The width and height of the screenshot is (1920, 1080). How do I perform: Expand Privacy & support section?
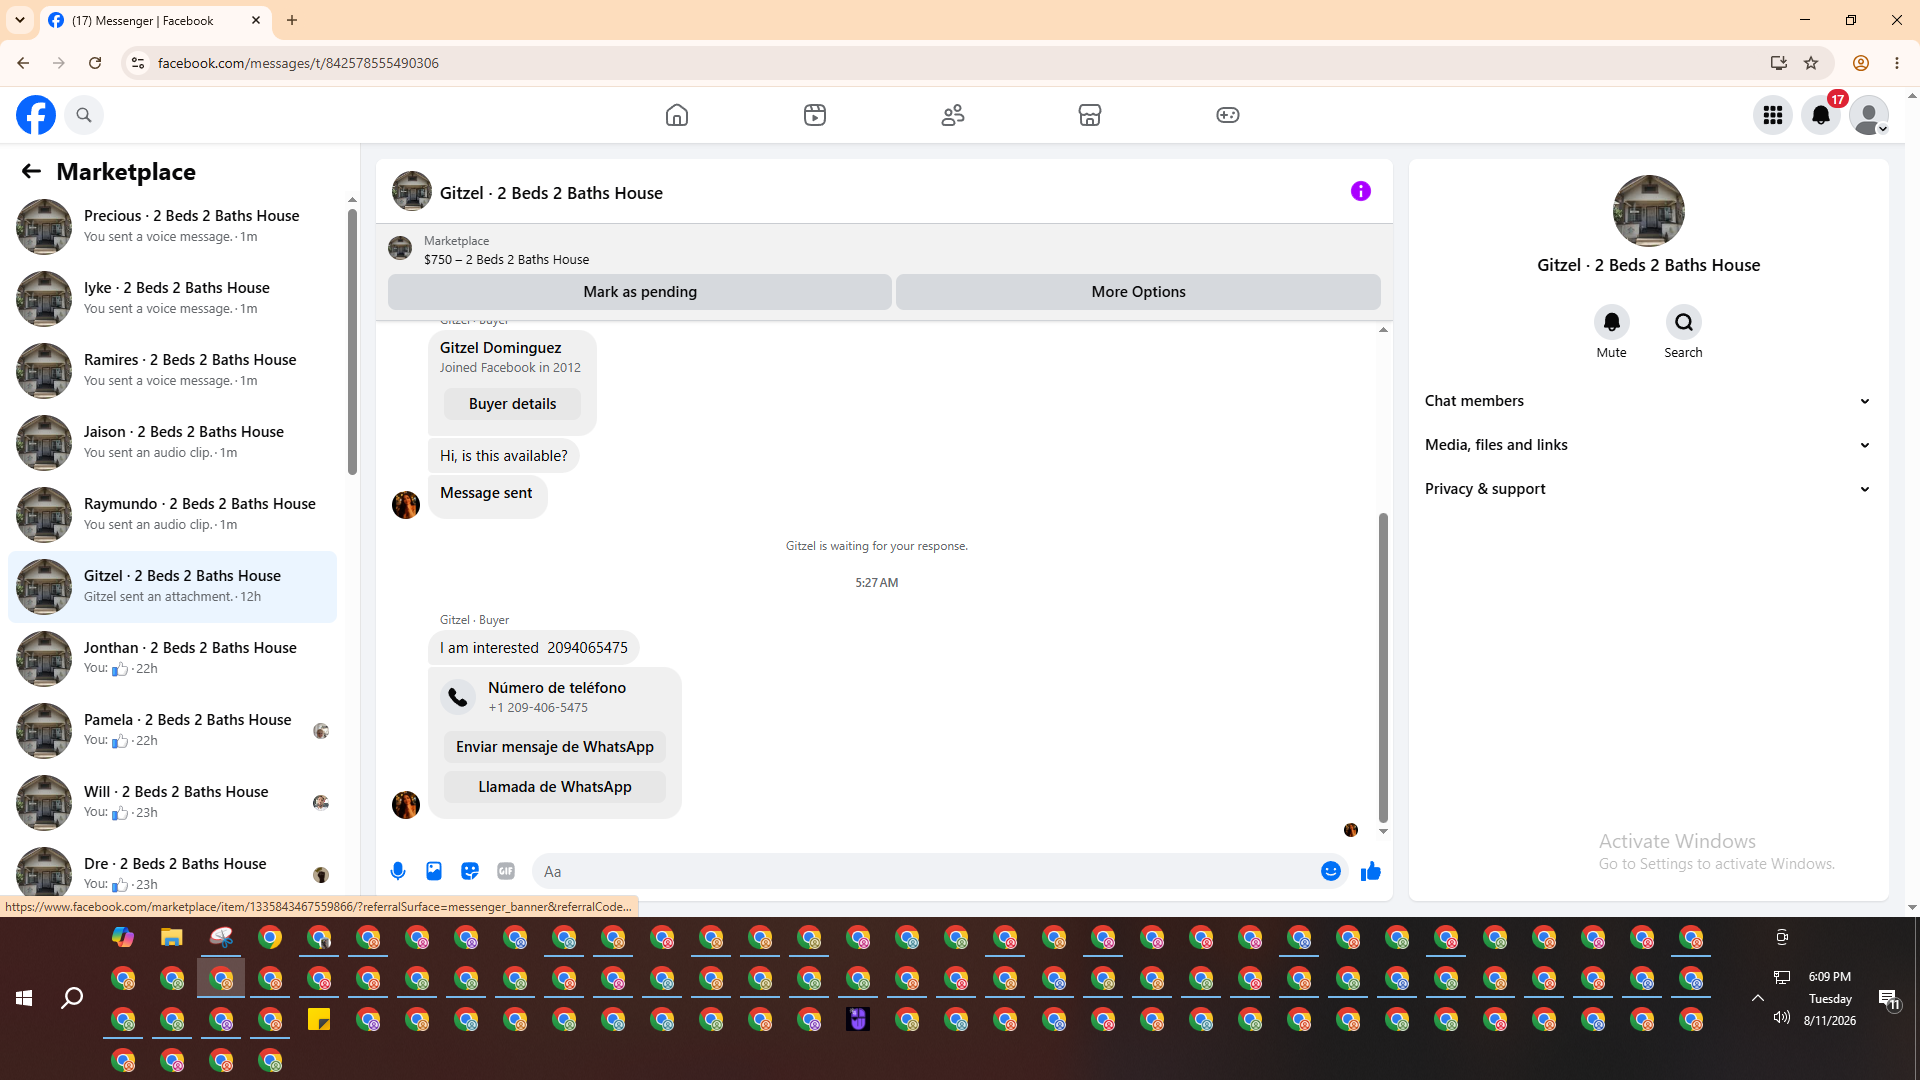[x=1648, y=489]
